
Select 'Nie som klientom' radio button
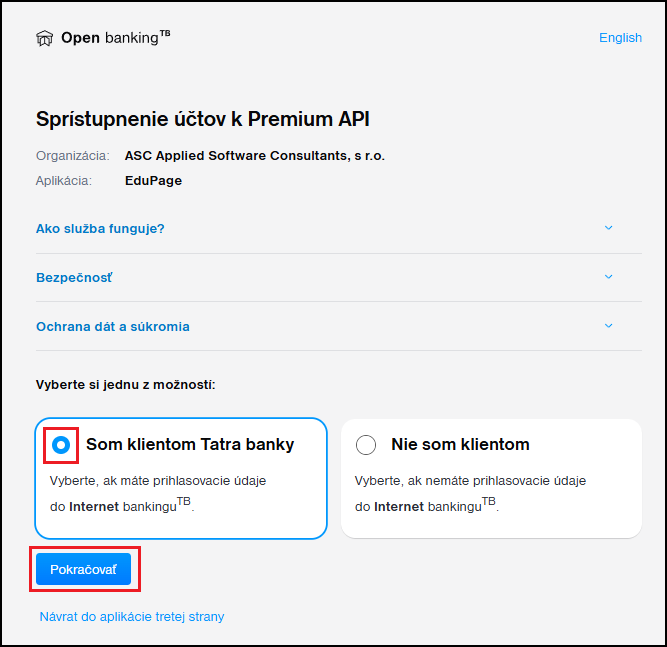coord(366,445)
